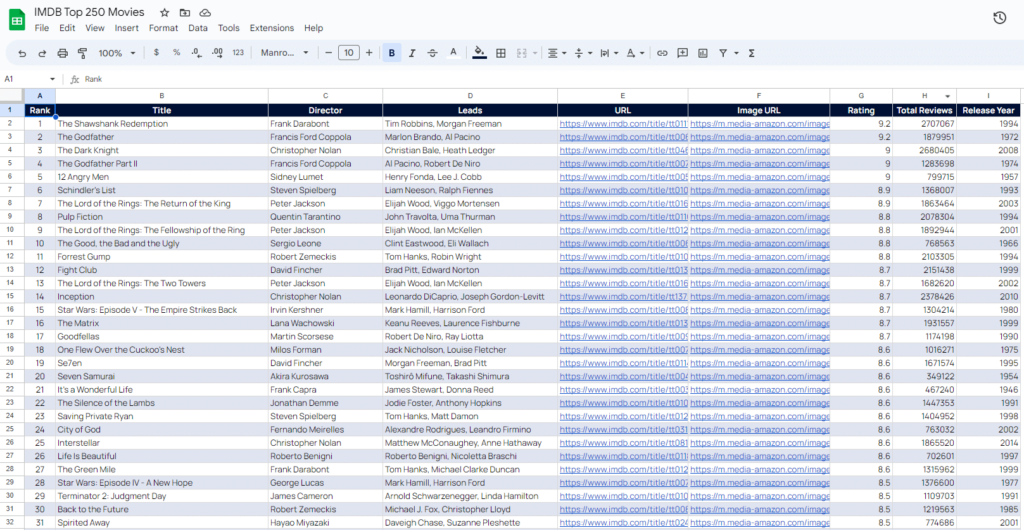Open the fill color bucket
Image resolution: width=1024 pixels, height=530 pixels.
coord(479,53)
